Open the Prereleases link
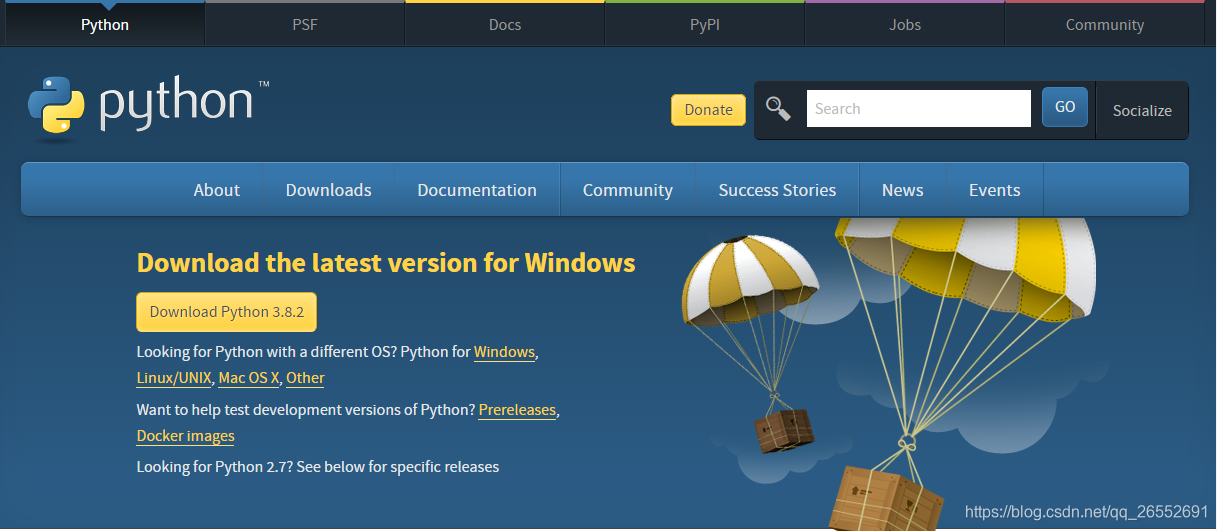Image resolution: width=1217 pixels, height=531 pixels. (517, 410)
